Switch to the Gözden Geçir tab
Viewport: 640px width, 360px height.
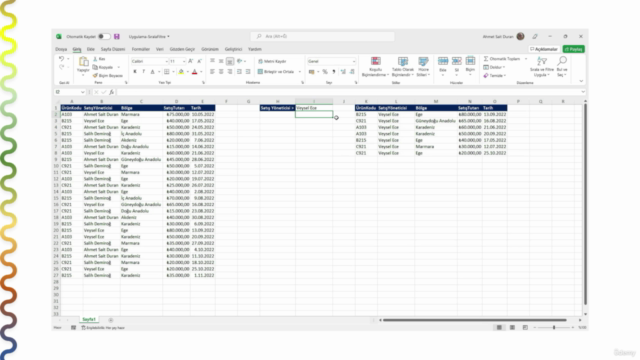pos(182,49)
